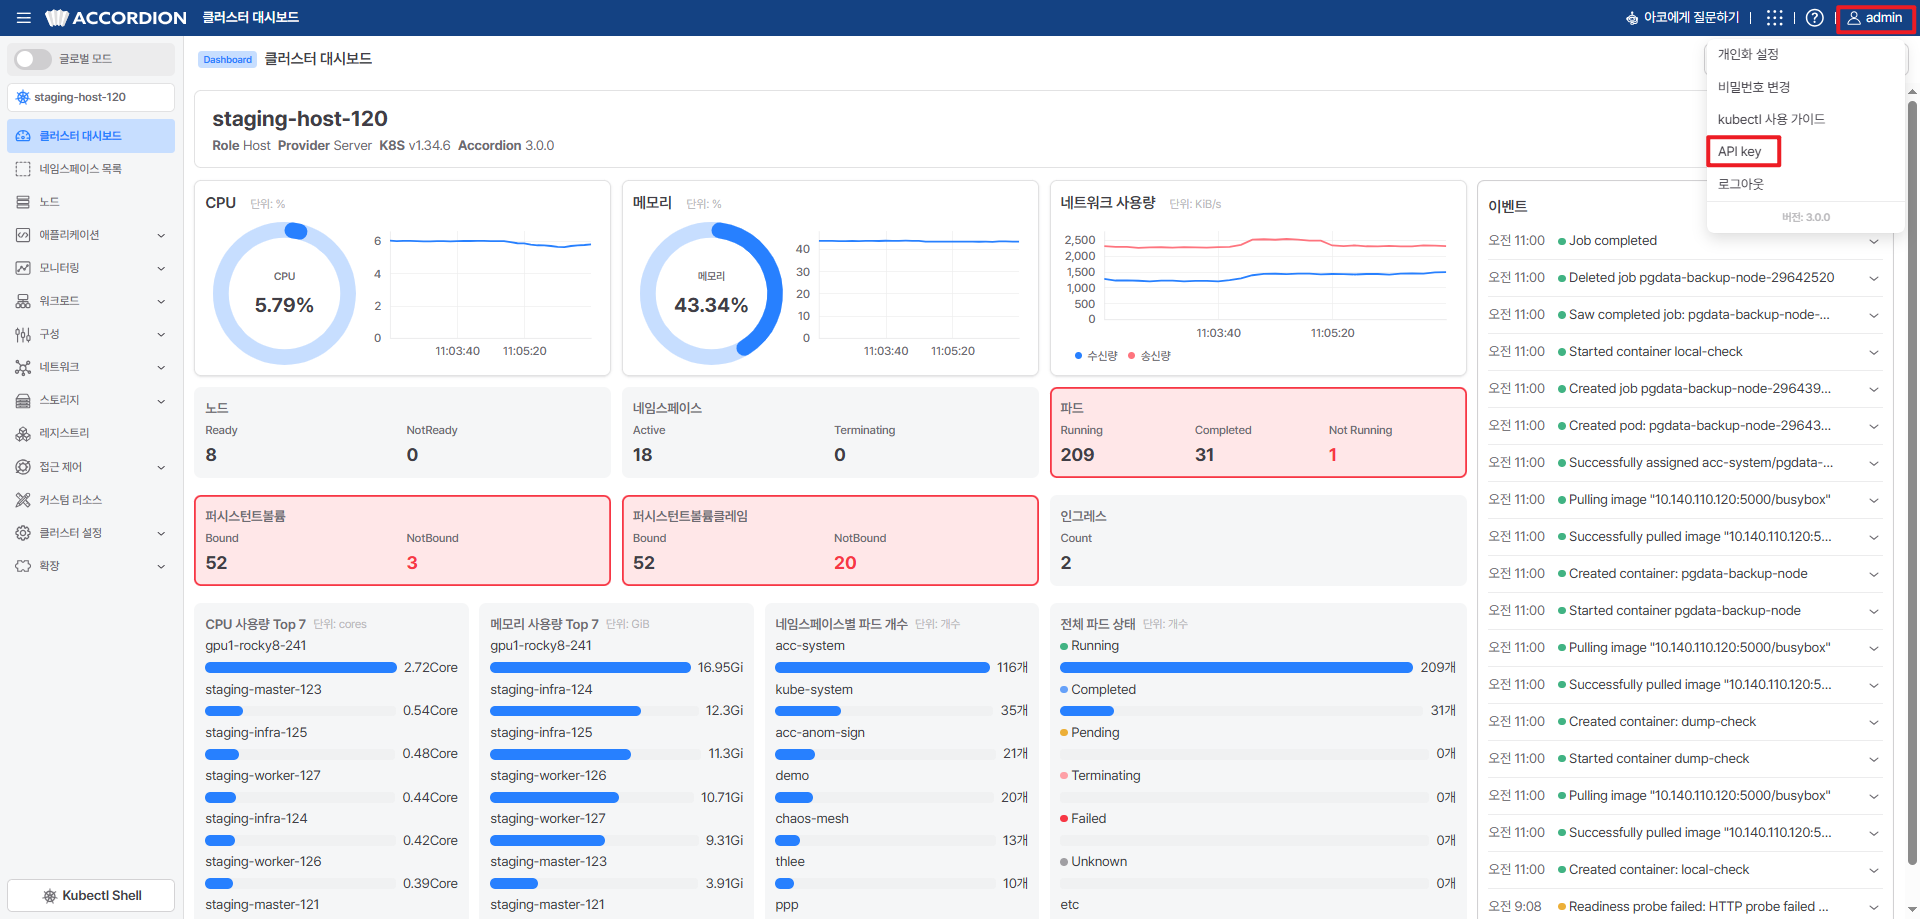This screenshot has width=1920, height=919.
Task: Click the Dashboard breadcrumb badge
Action: coord(227,59)
